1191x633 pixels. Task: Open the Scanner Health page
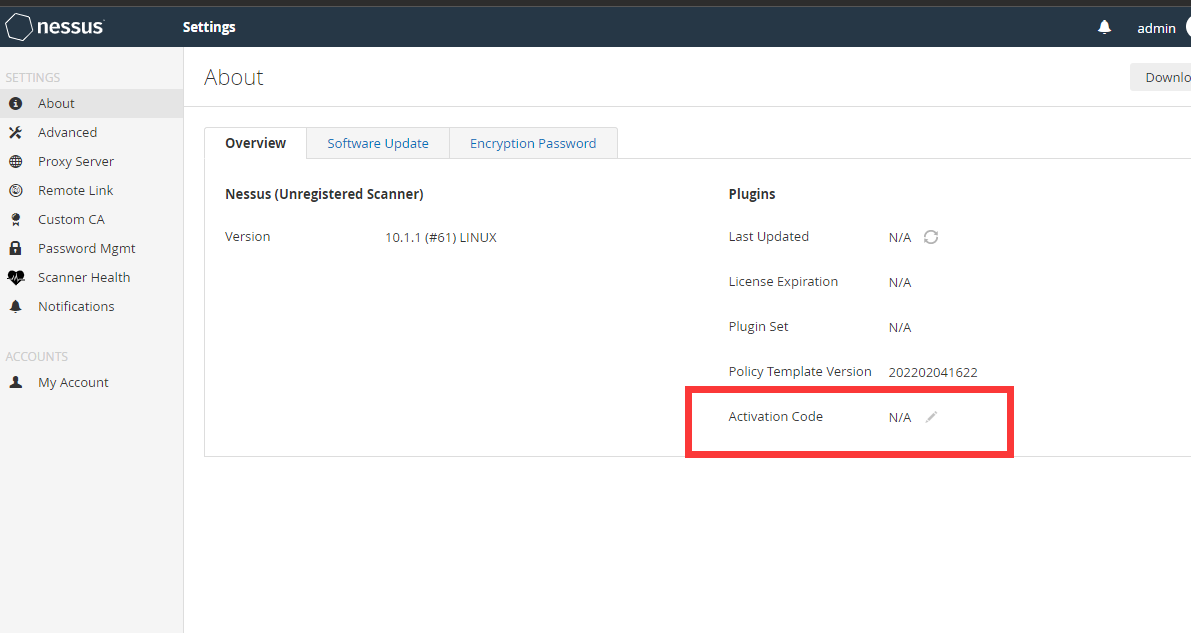(91, 277)
